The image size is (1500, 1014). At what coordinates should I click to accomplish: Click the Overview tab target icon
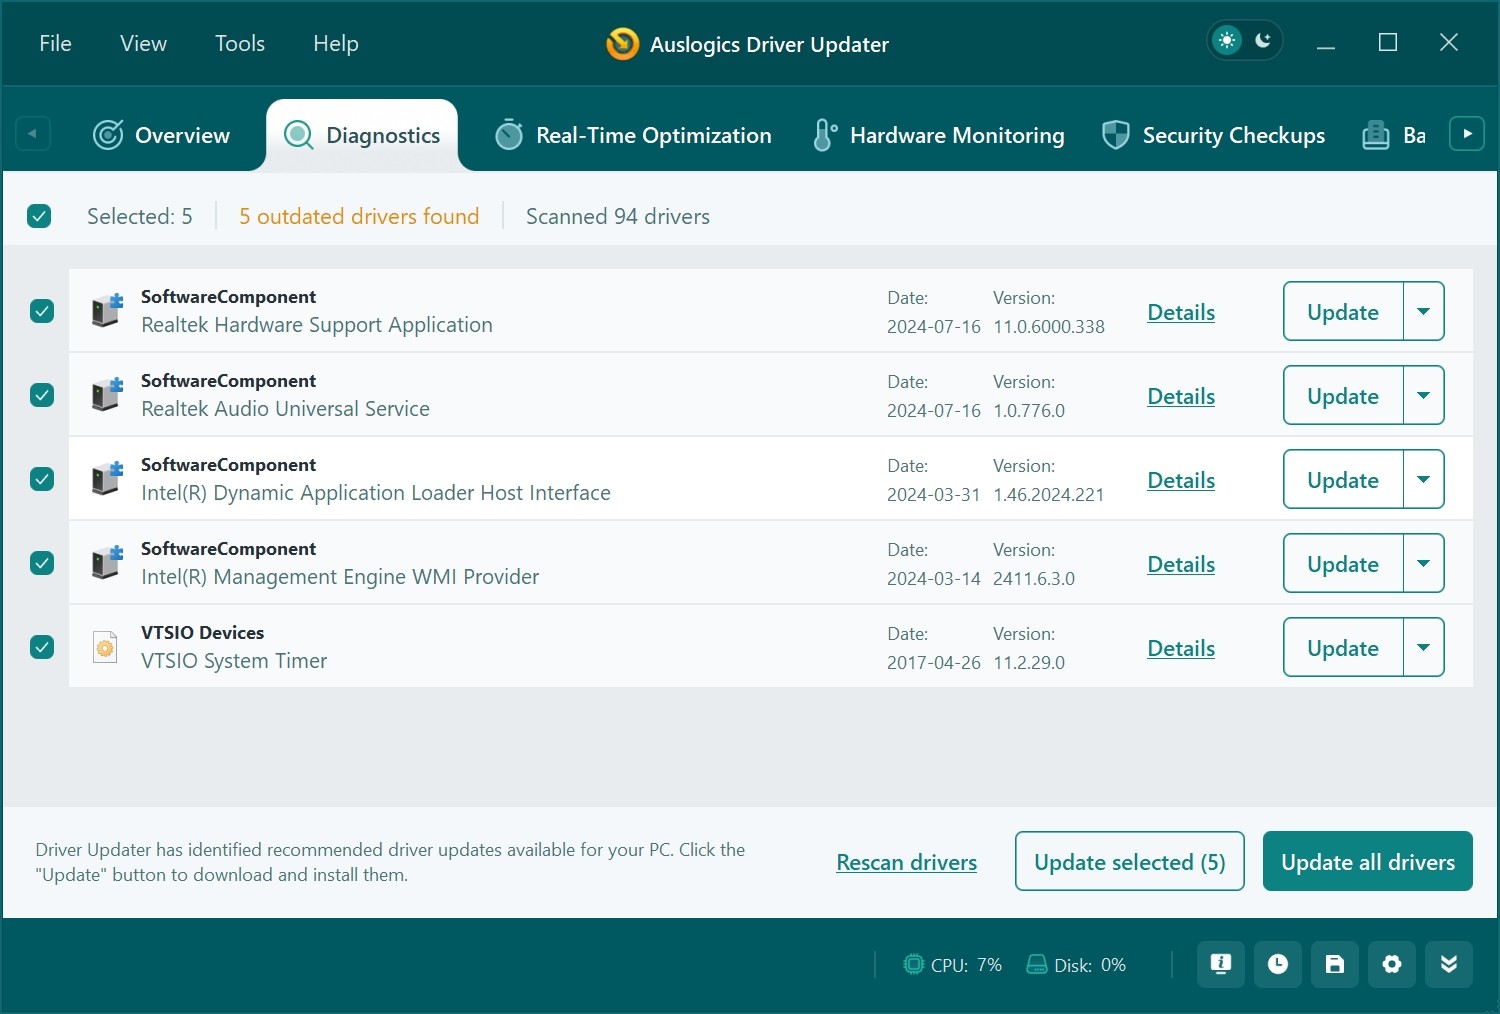[x=108, y=135]
